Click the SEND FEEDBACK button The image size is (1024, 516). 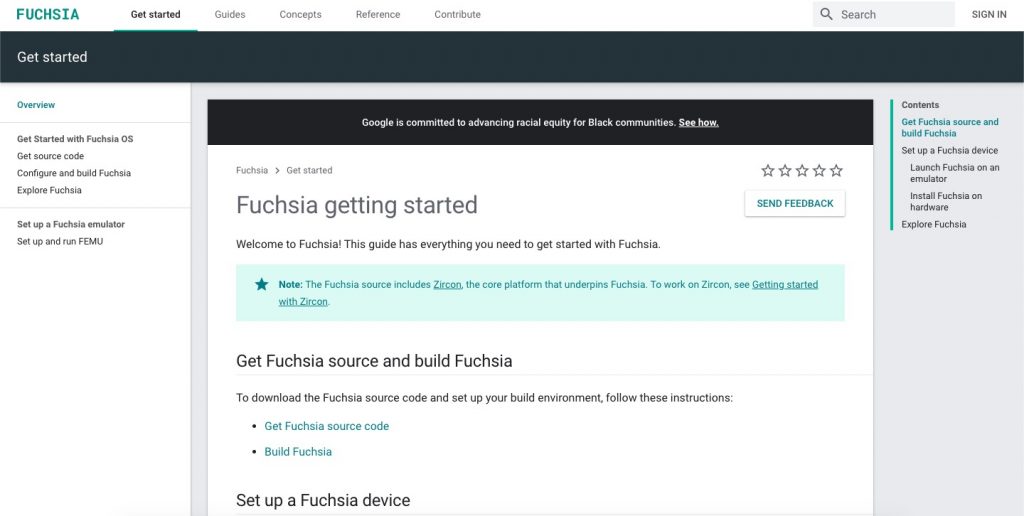[x=795, y=203]
